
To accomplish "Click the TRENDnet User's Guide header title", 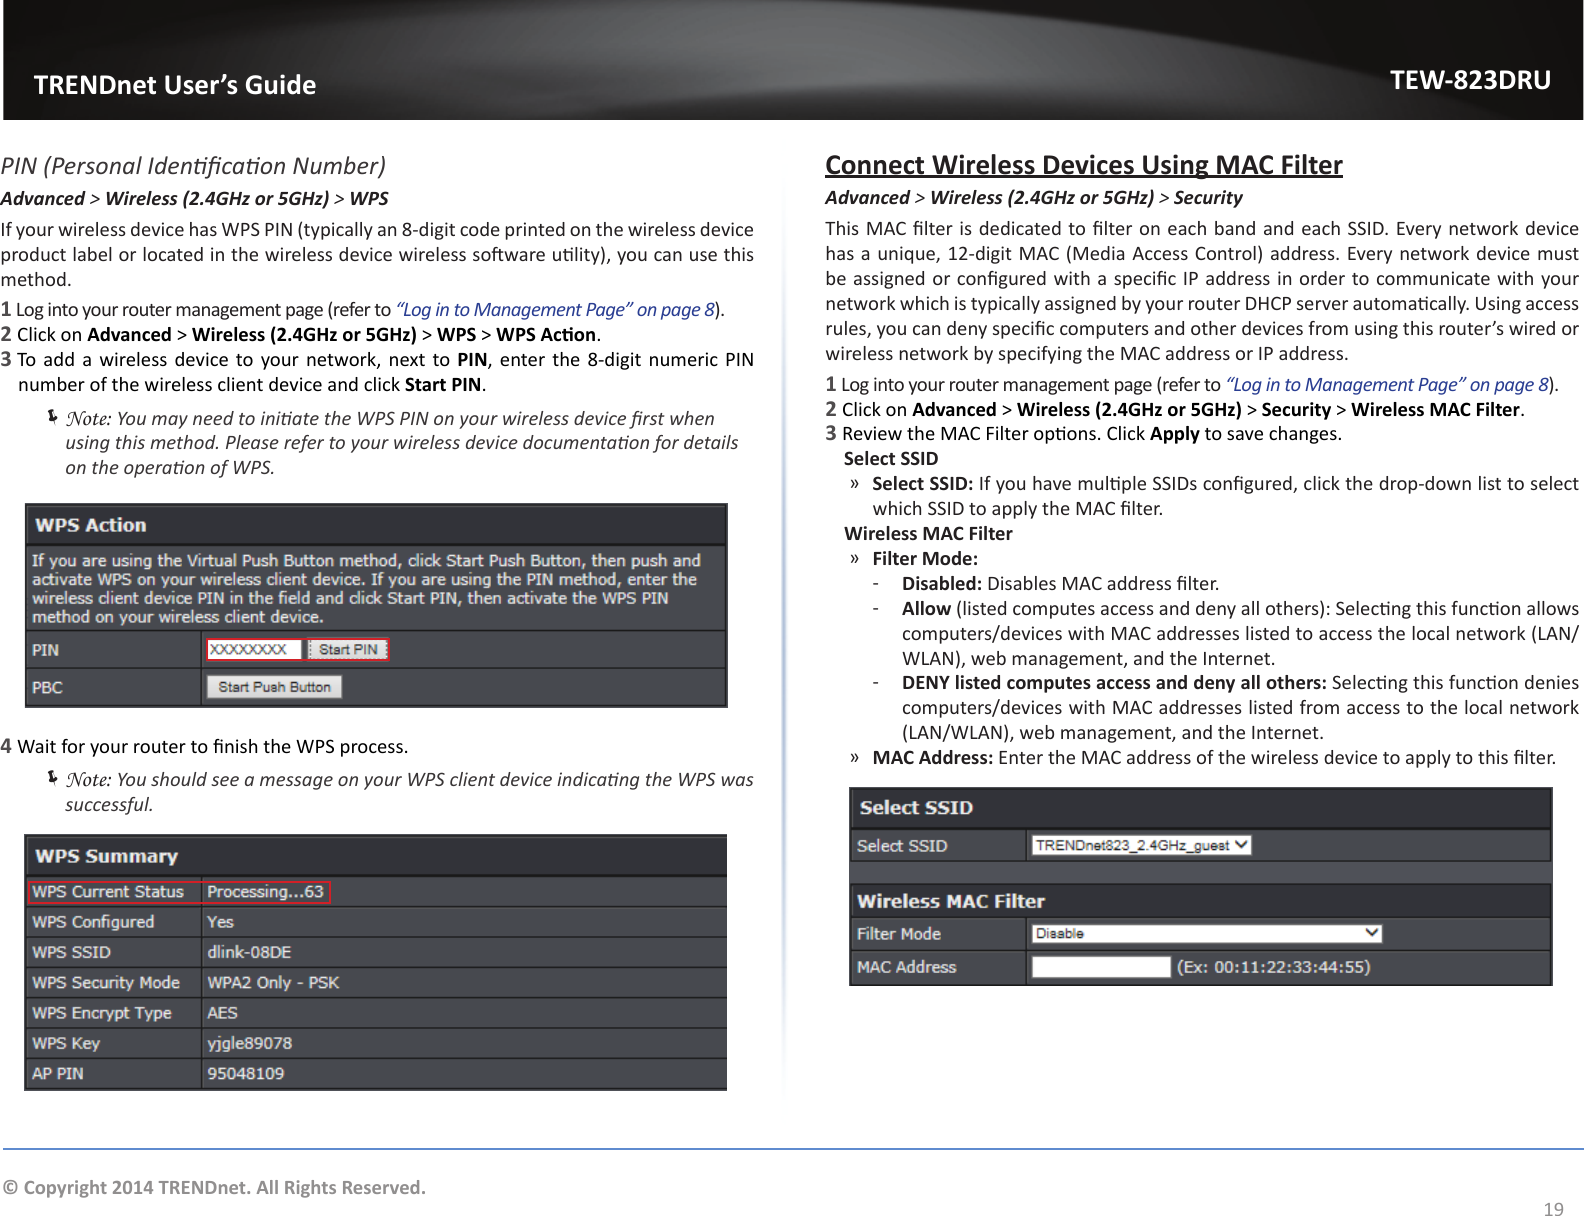I will (175, 85).
